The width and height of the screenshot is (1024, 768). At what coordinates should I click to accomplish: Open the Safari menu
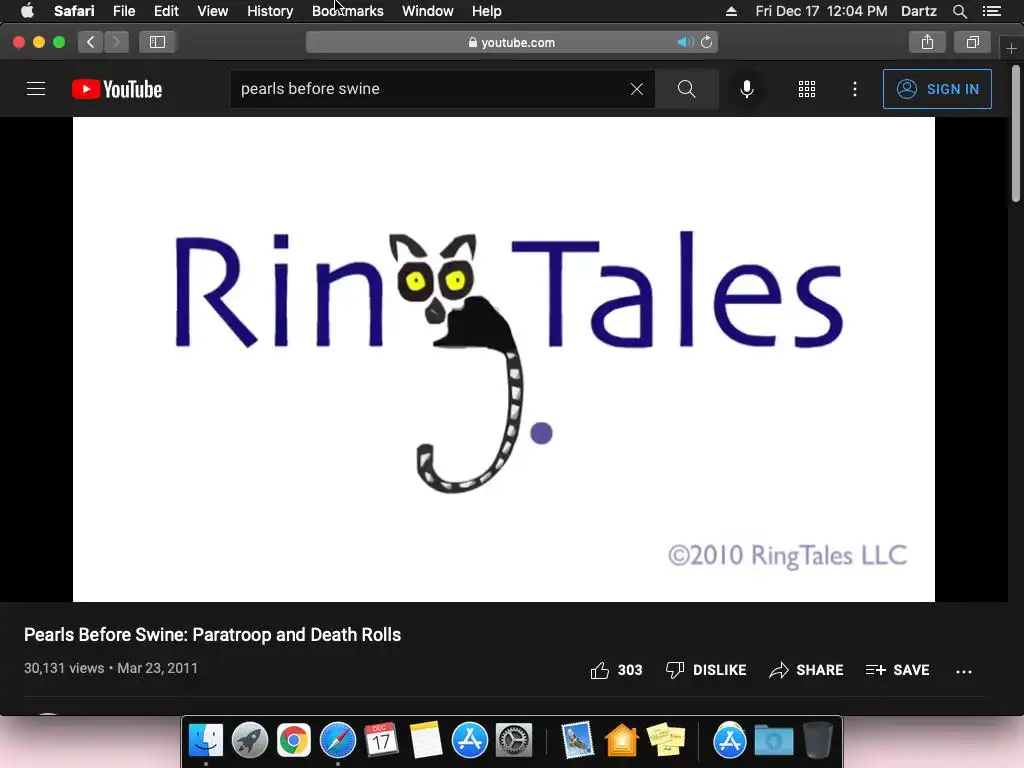[x=74, y=11]
